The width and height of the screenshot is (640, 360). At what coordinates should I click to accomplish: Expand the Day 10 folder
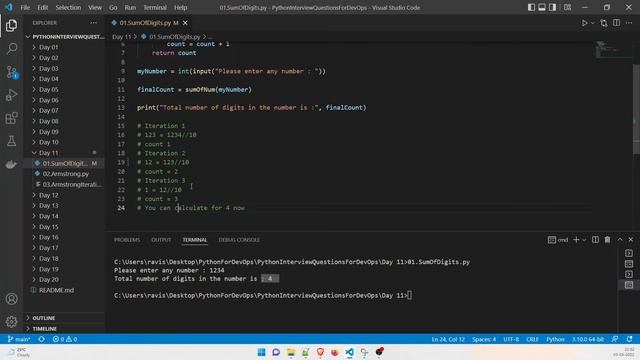pos(64,142)
